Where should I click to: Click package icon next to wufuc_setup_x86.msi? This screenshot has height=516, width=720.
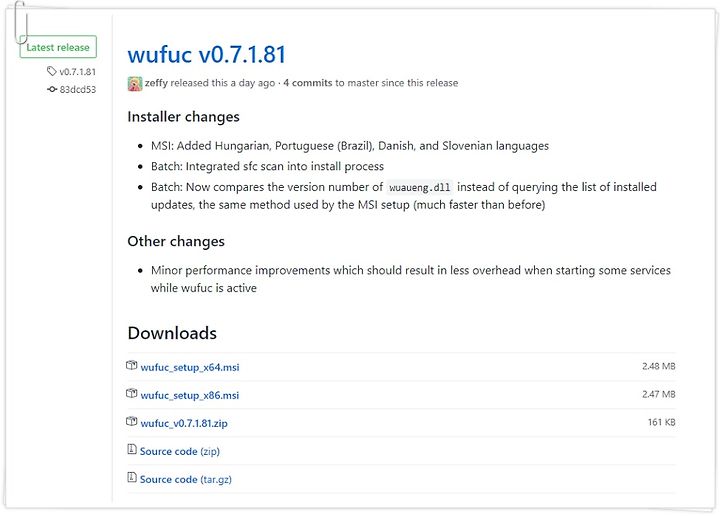coord(132,394)
